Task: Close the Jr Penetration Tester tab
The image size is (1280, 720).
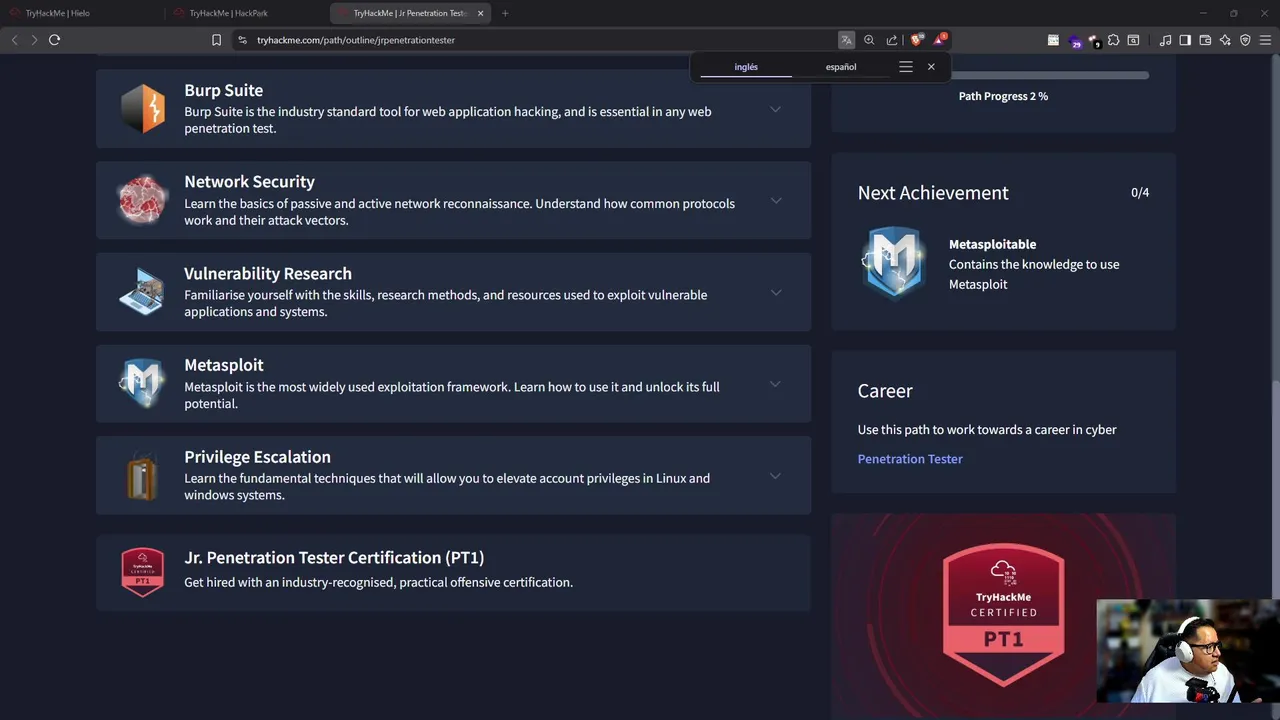Action: point(480,13)
